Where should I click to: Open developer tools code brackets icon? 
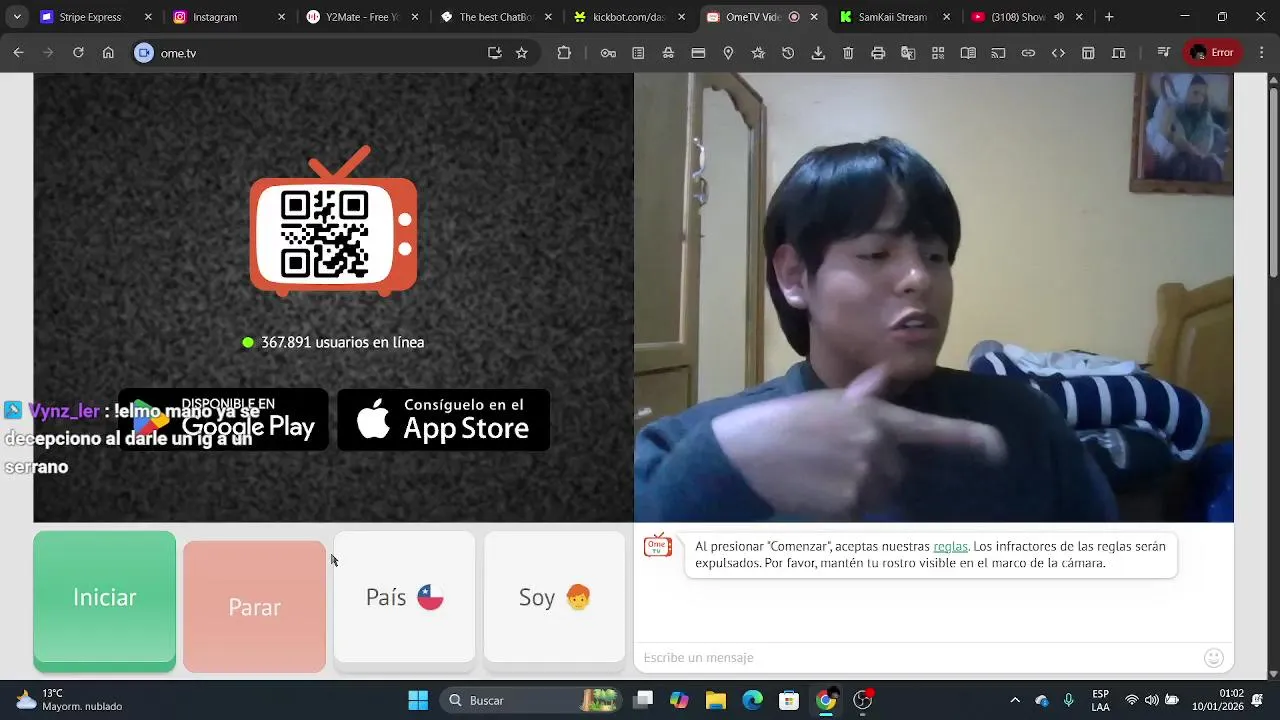pos(1058,53)
